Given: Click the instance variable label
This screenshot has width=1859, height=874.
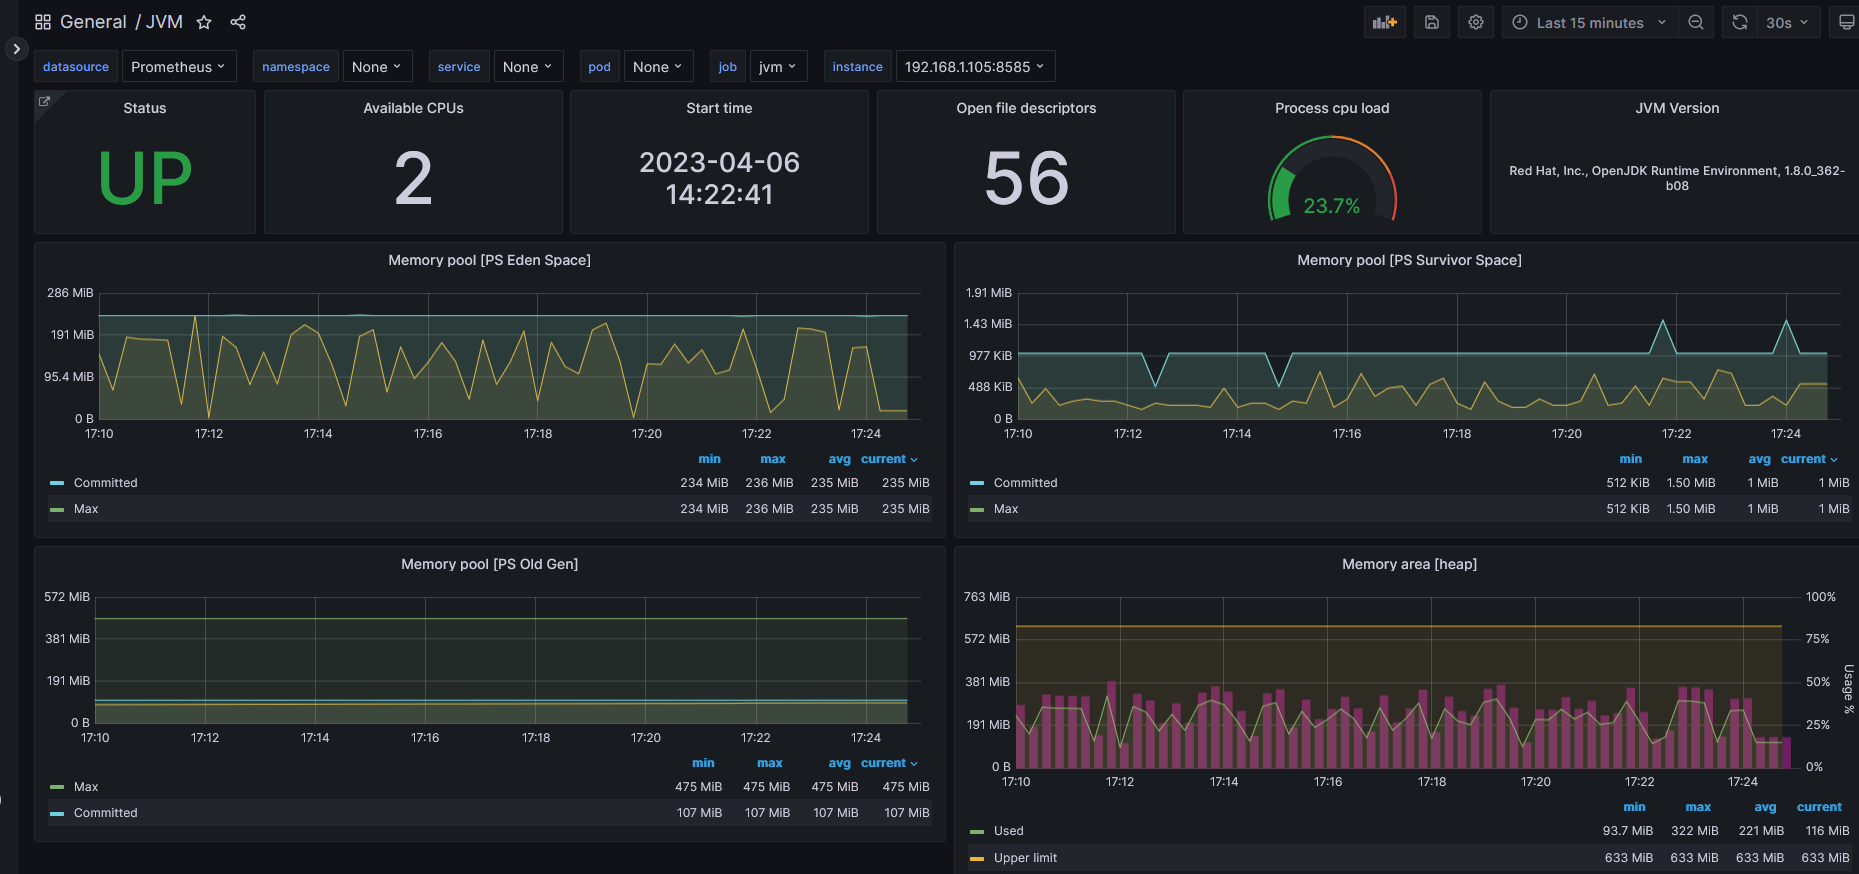Looking at the screenshot, I should pyautogui.click(x=857, y=67).
